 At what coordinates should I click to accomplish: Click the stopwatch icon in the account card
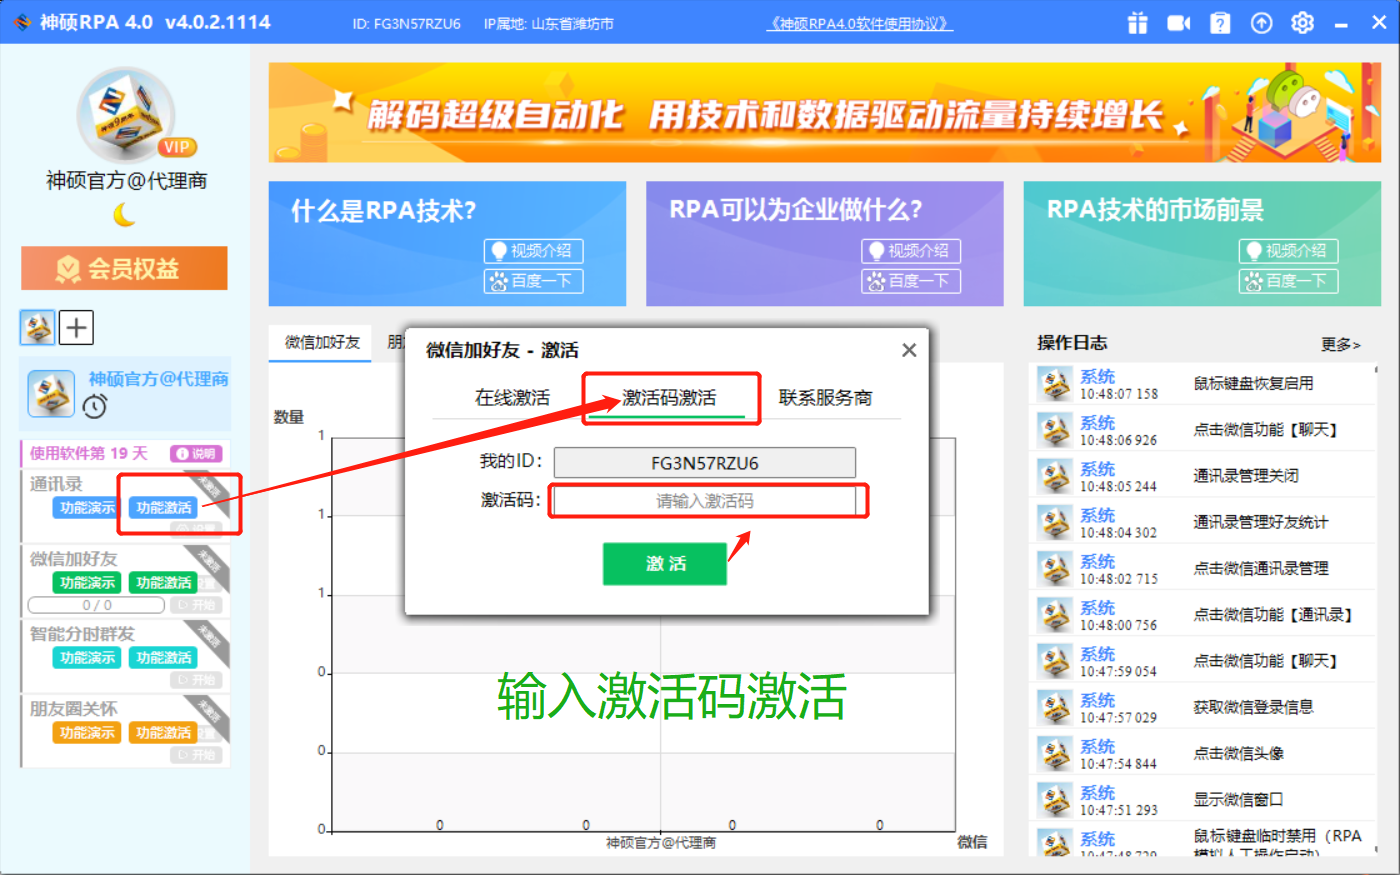95,406
